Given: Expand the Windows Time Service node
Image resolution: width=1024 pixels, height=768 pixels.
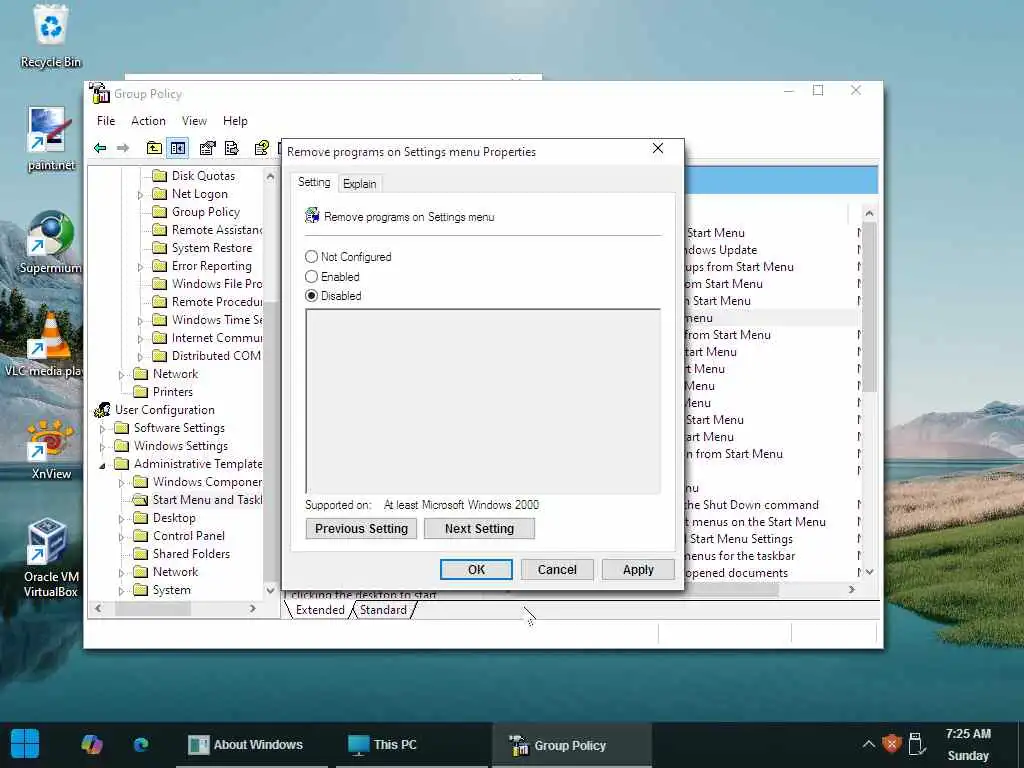Looking at the screenshot, I should [140, 321].
